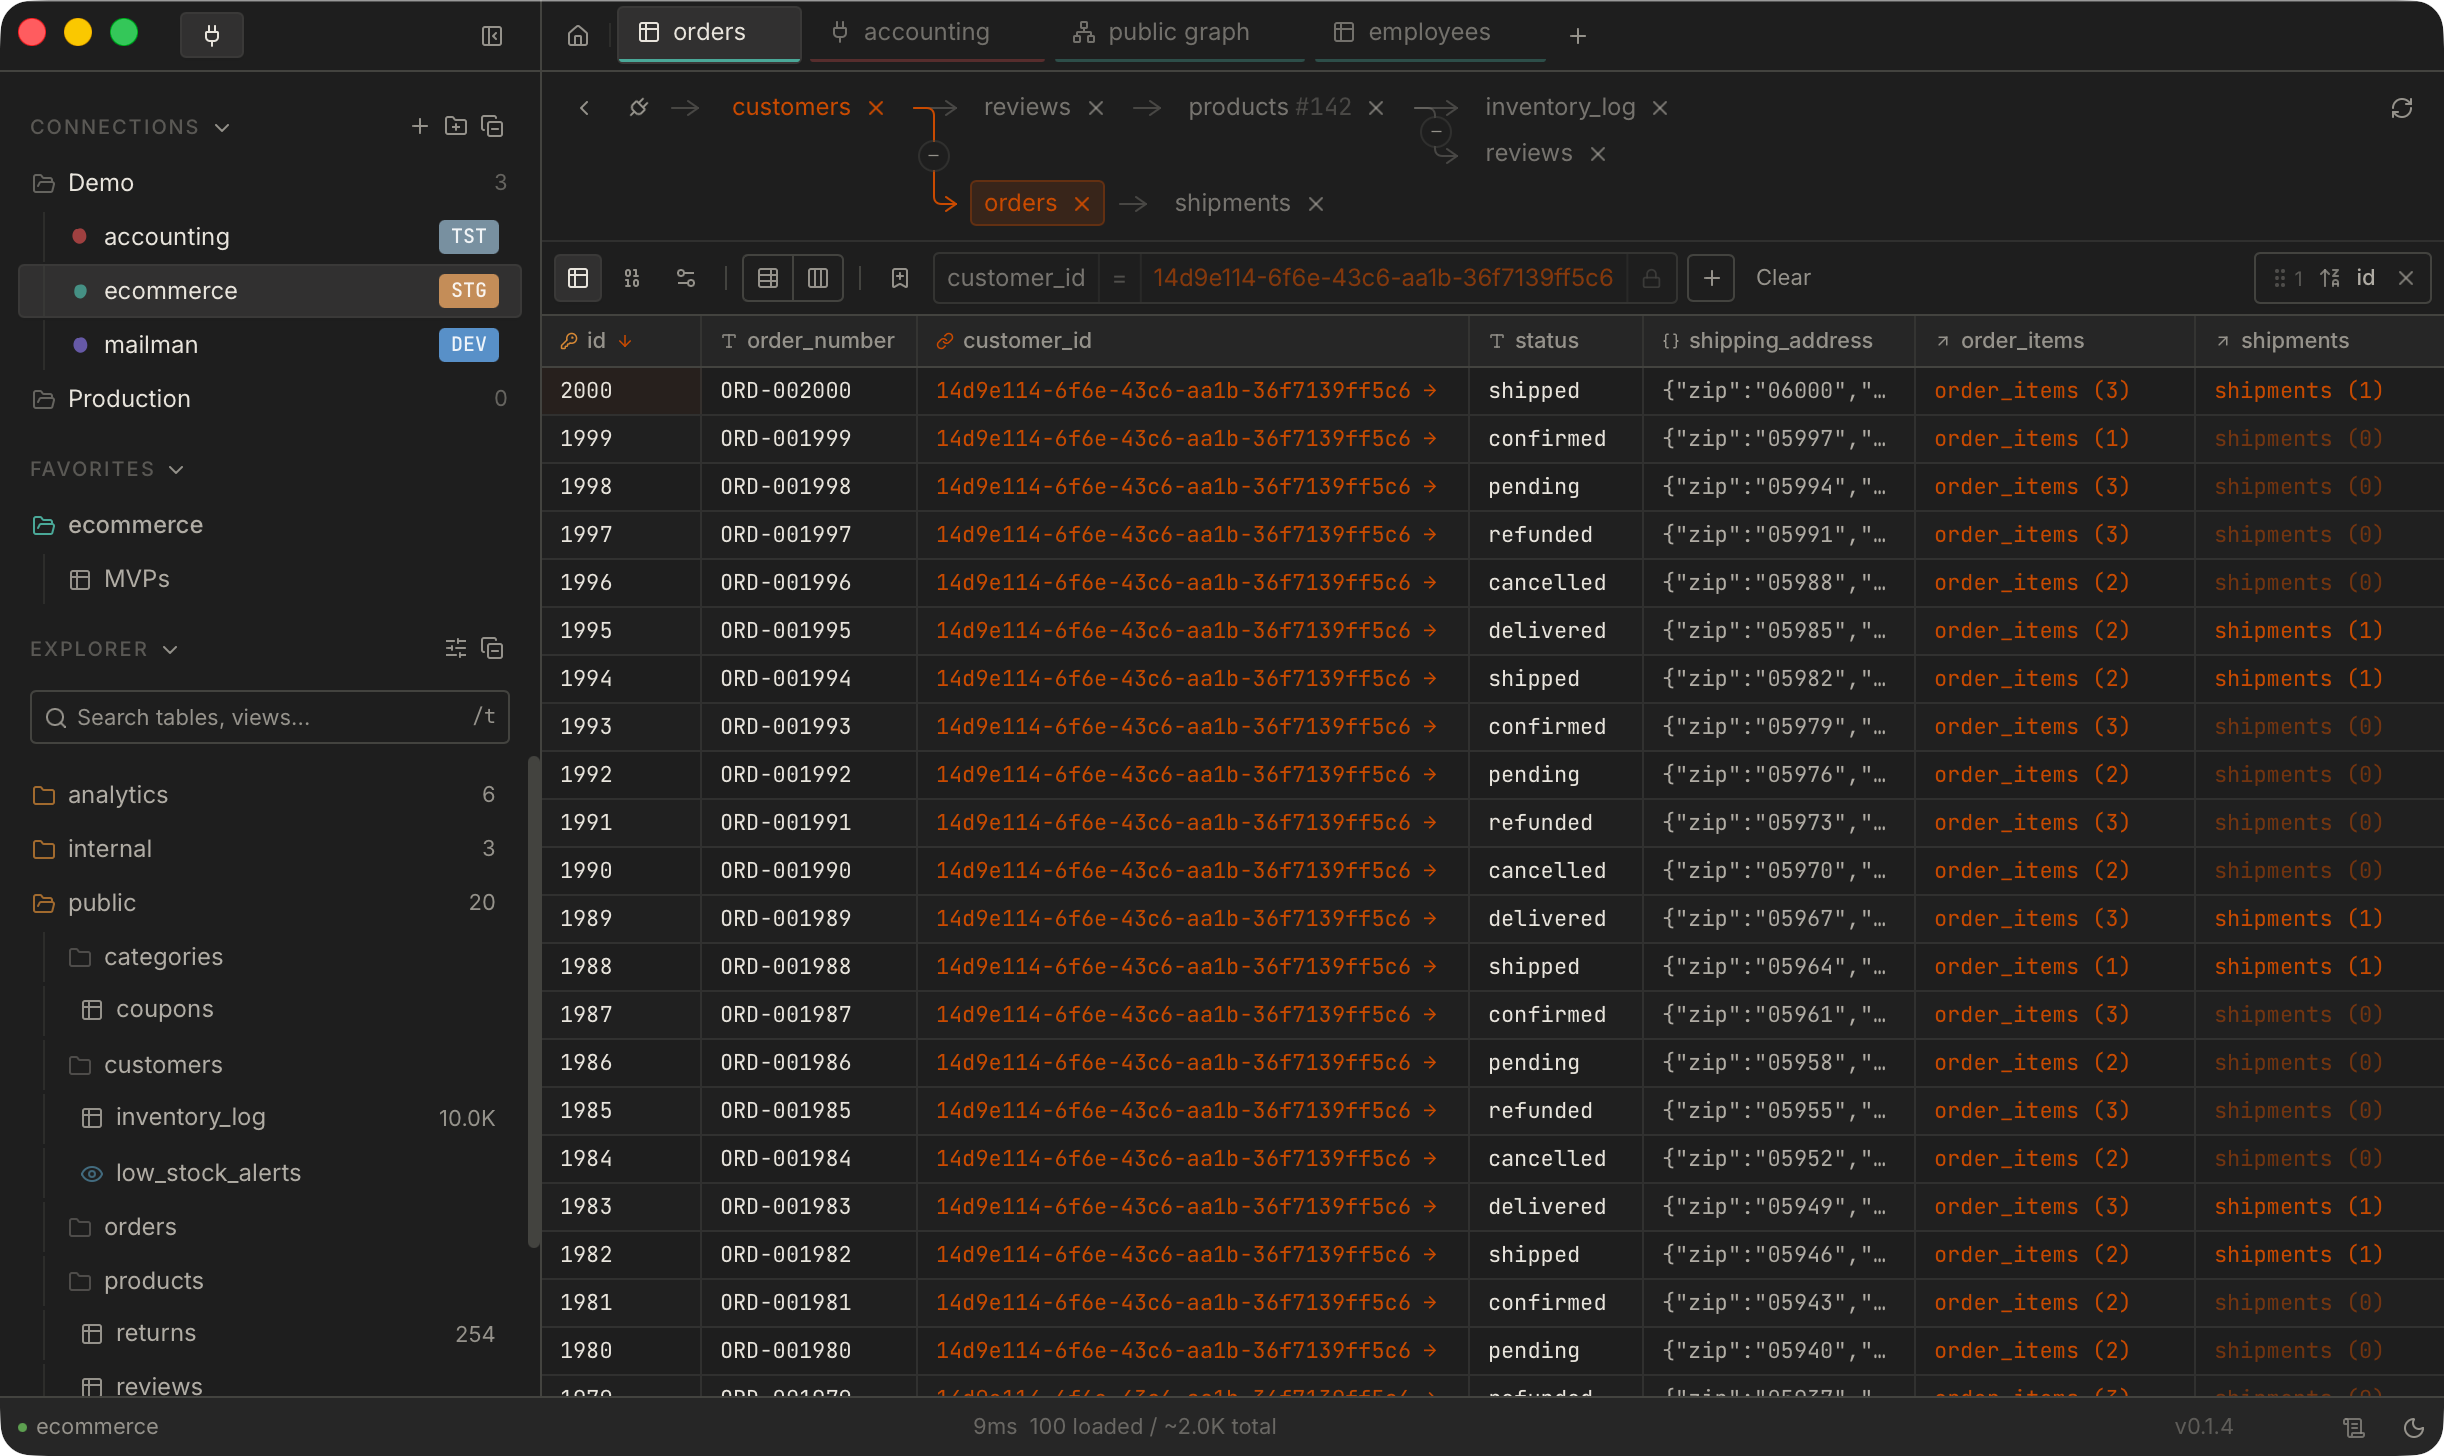Viewport: 2444px width, 1456px height.
Task: Edit the customer_id filter value
Action: (1383, 278)
